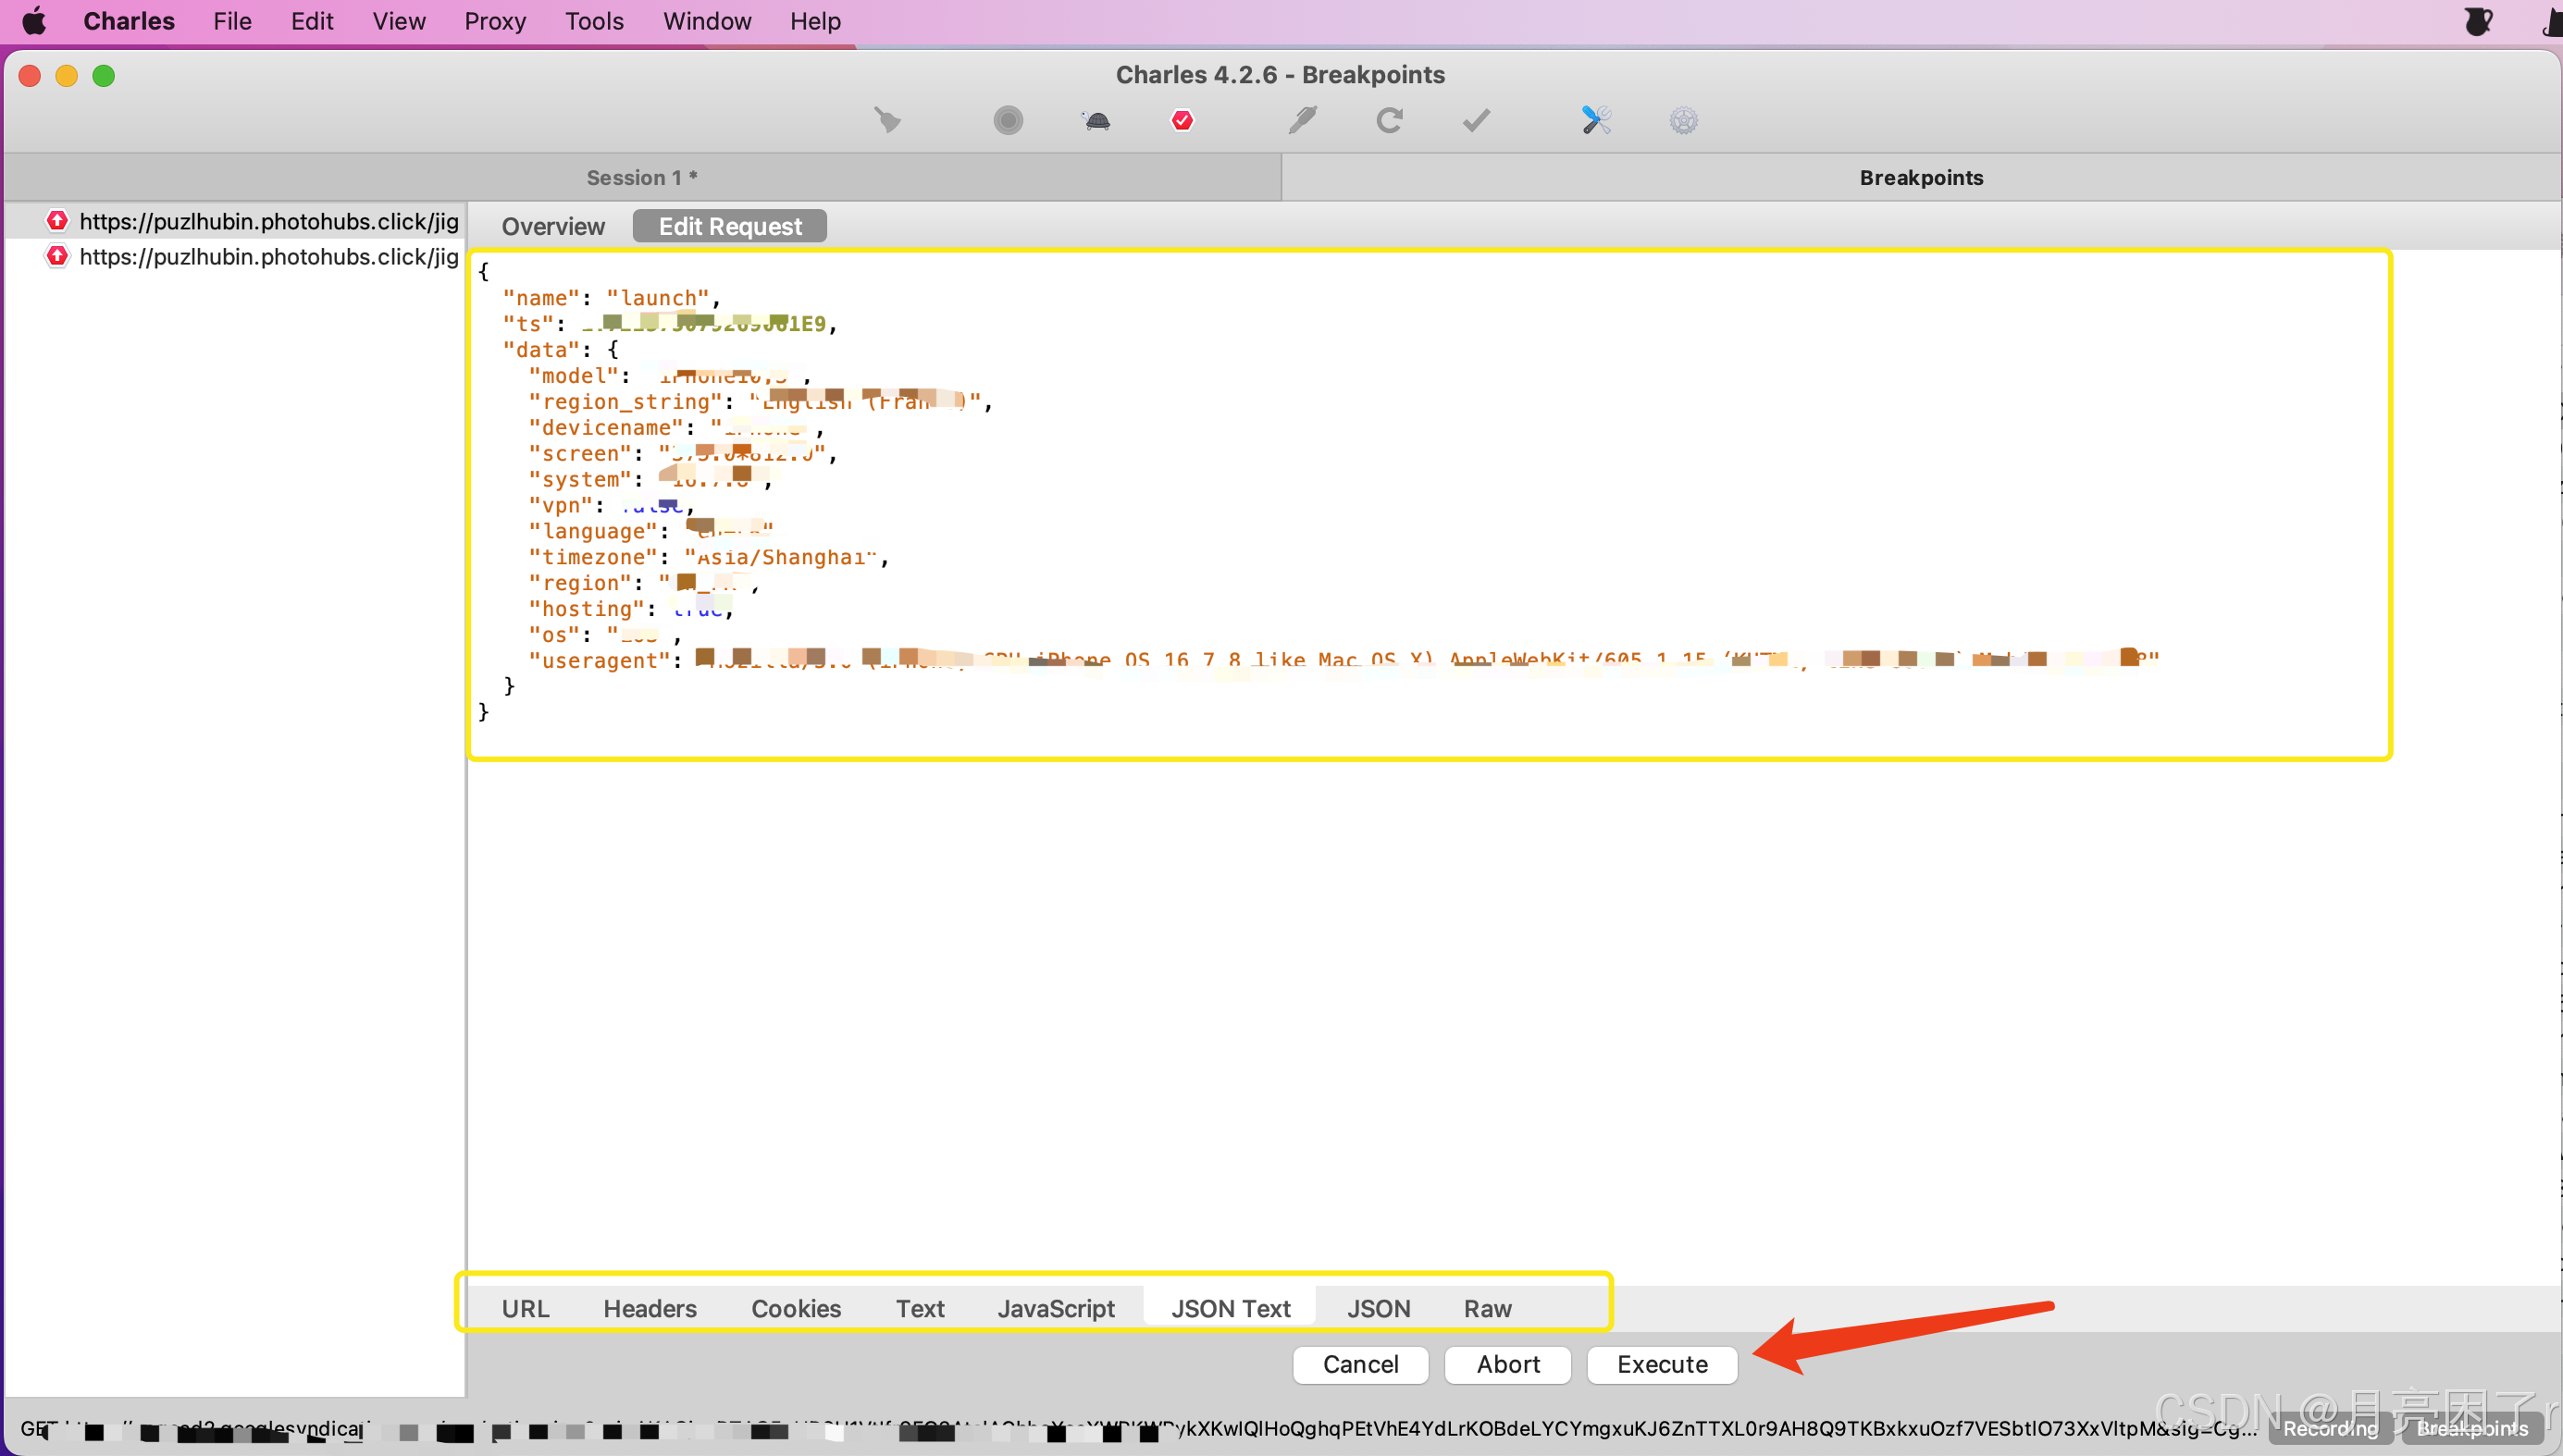Select the Overview tab

[x=553, y=226]
